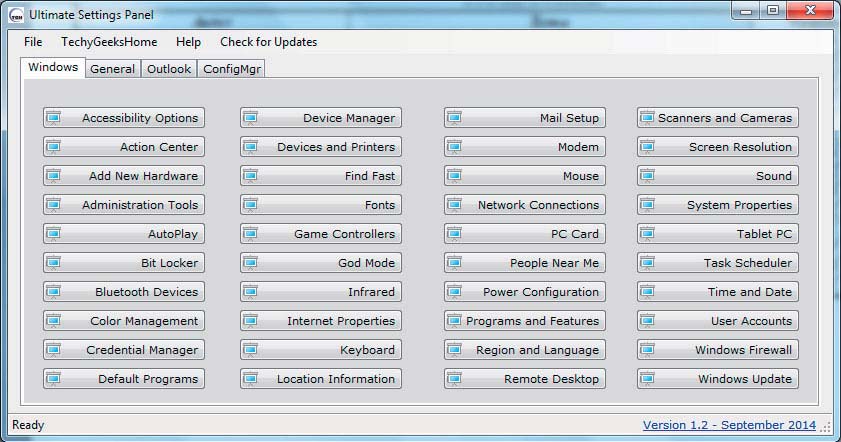Maximize the Ultimate Settings Panel window
This screenshot has height=442, width=841.
tap(773, 11)
